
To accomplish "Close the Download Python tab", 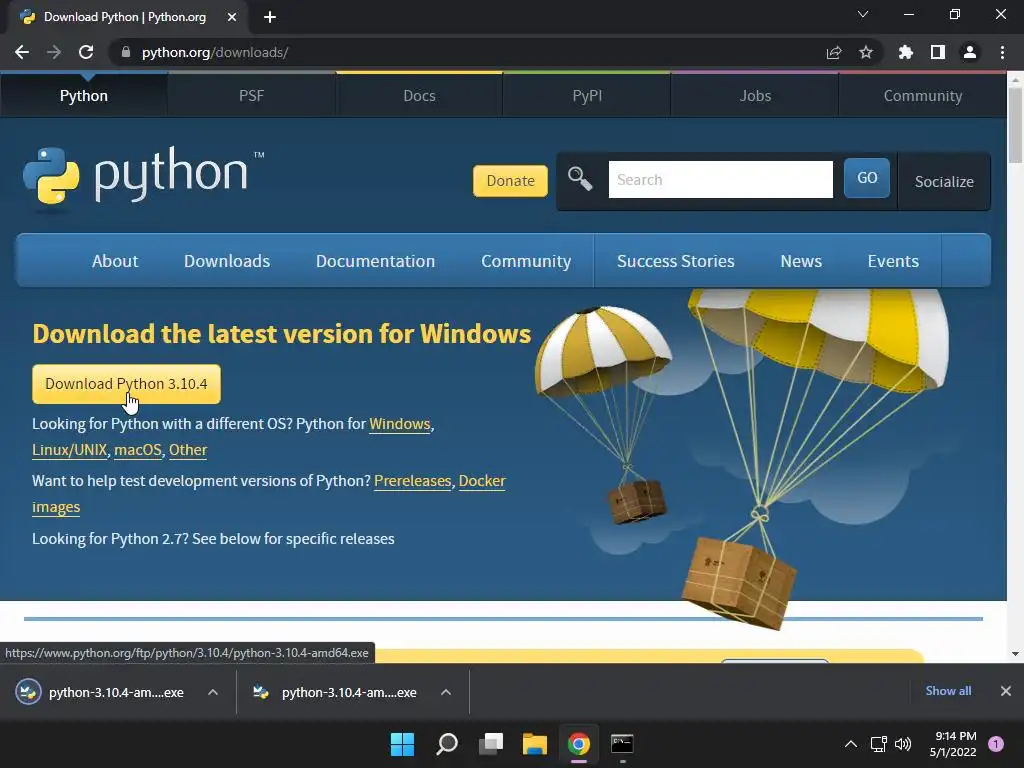I will click(232, 17).
